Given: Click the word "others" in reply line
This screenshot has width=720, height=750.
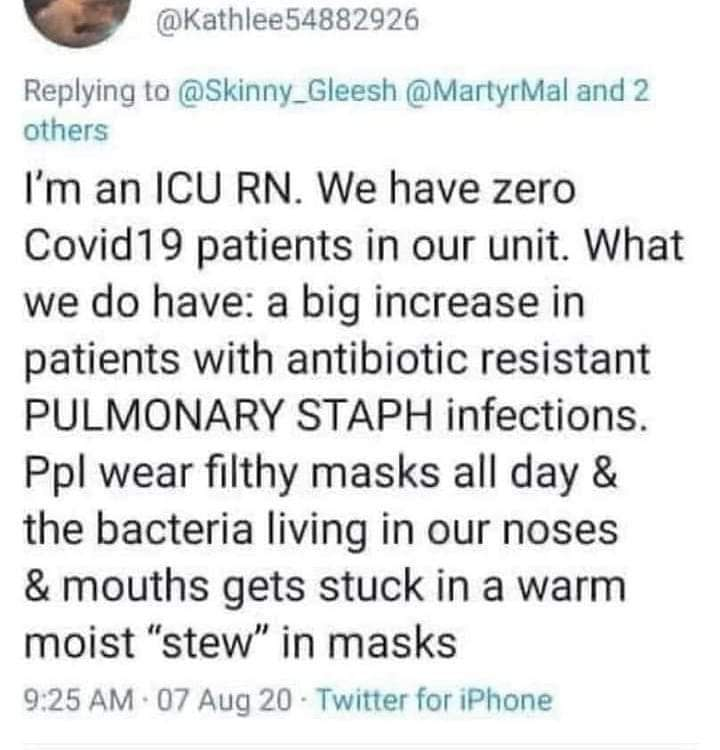Looking at the screenshot, I should (x=66, y=131).
